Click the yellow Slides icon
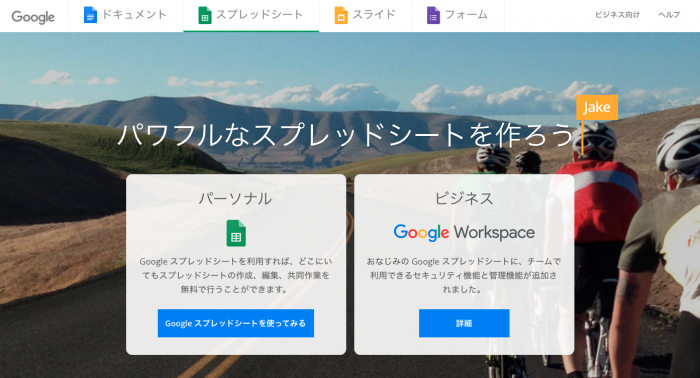Screen dimensions: 700x378 (x=341, y=15)
